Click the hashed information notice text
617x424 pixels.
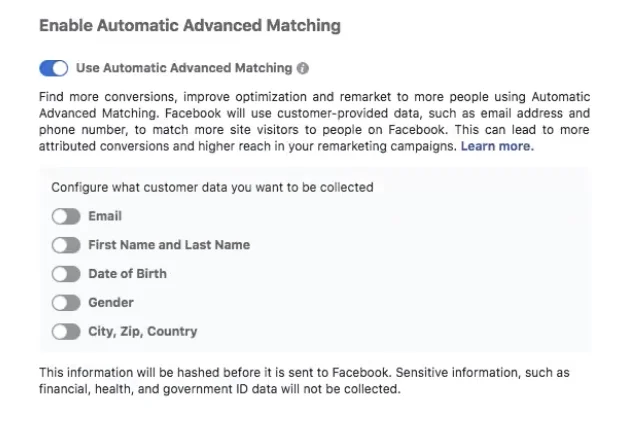pos(304,381)
